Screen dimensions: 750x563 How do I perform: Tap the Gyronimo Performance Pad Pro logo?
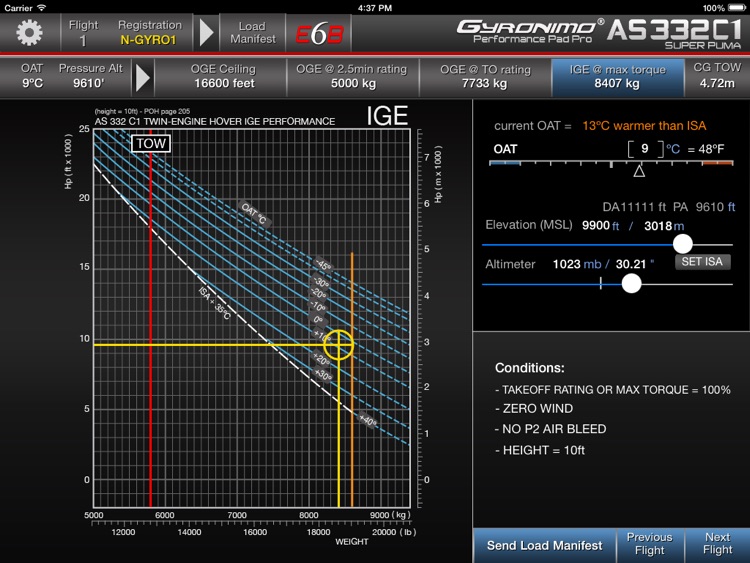pos(530,32)
